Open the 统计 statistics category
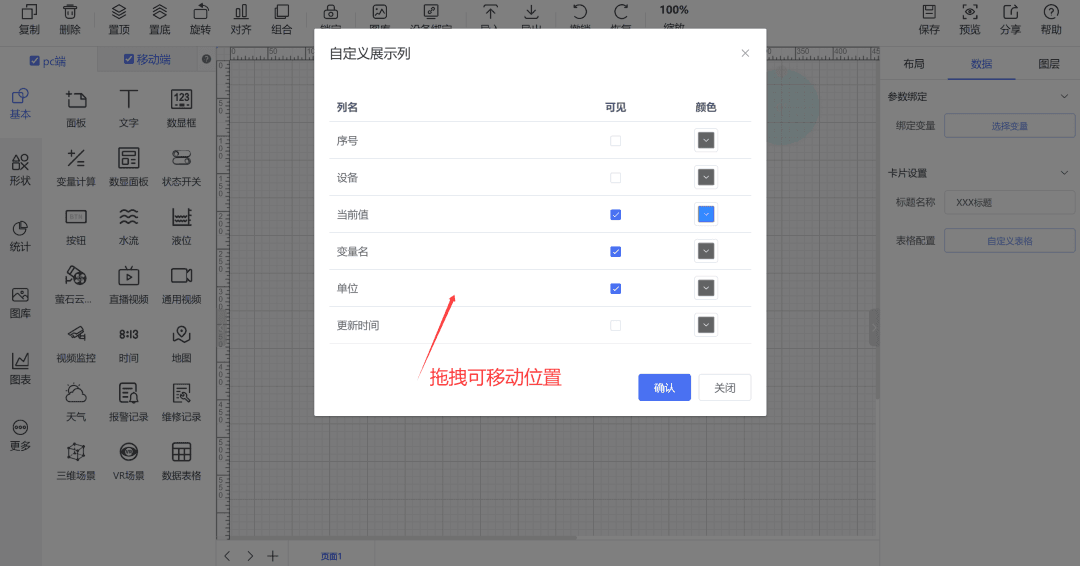The height and width of the screenshot is (566, 1080). pos(20,236)
